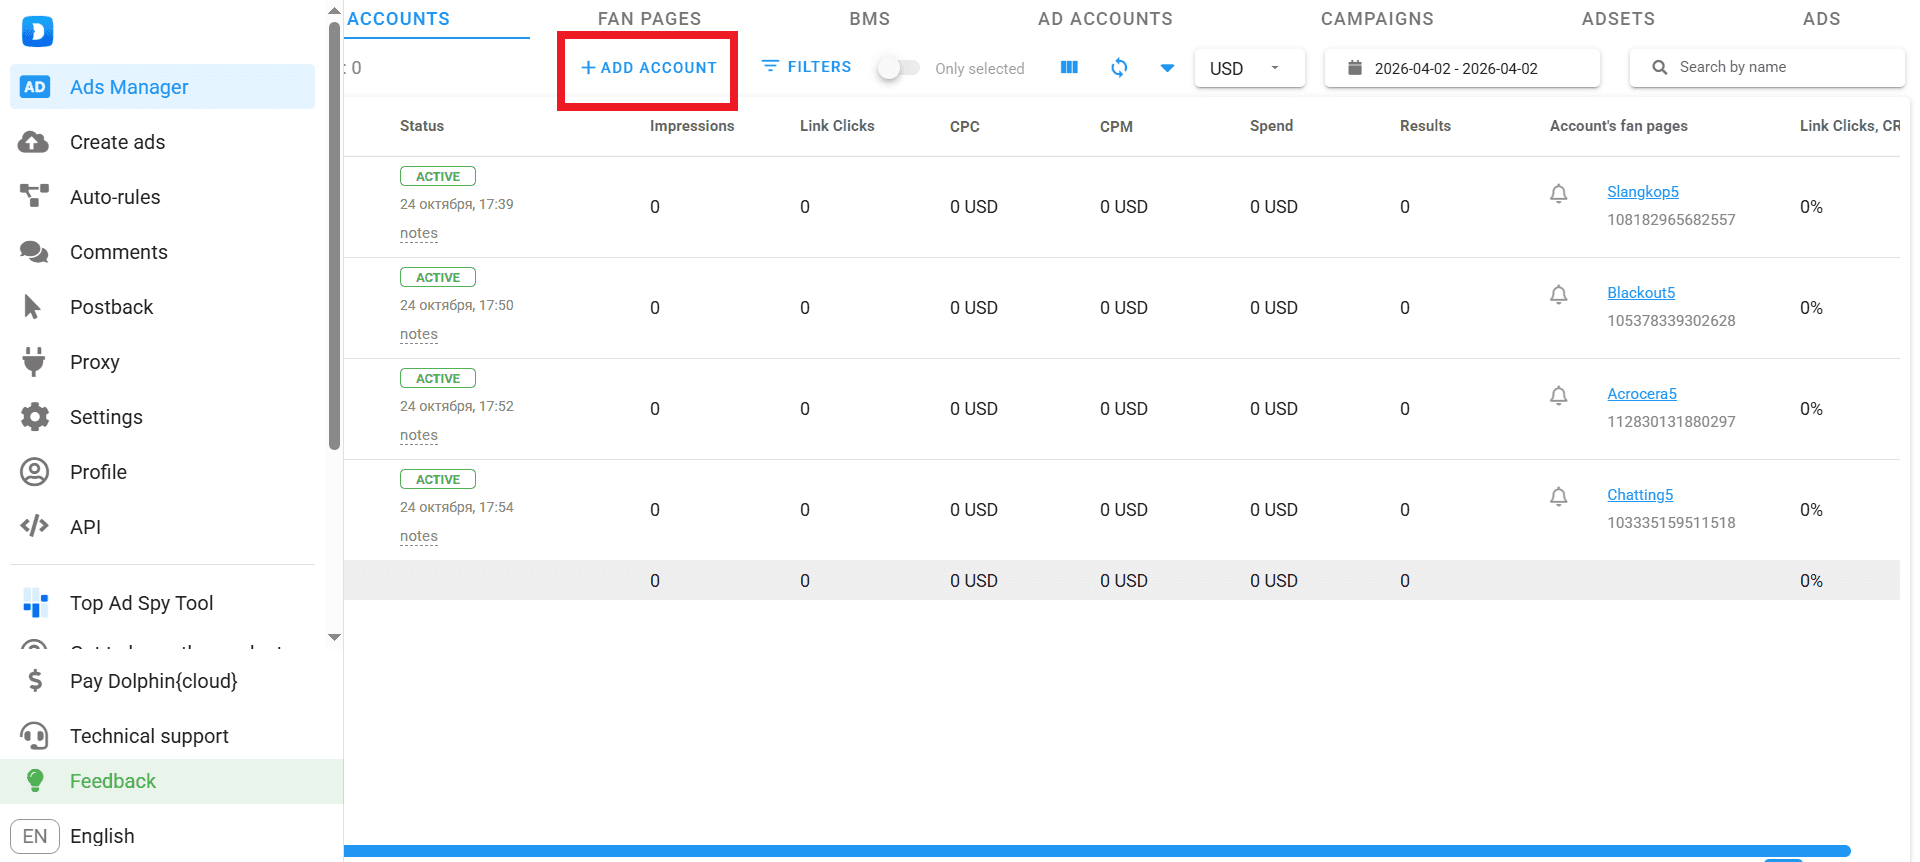
Task: Expand the USD currency dropdown
Action: 1248,68
